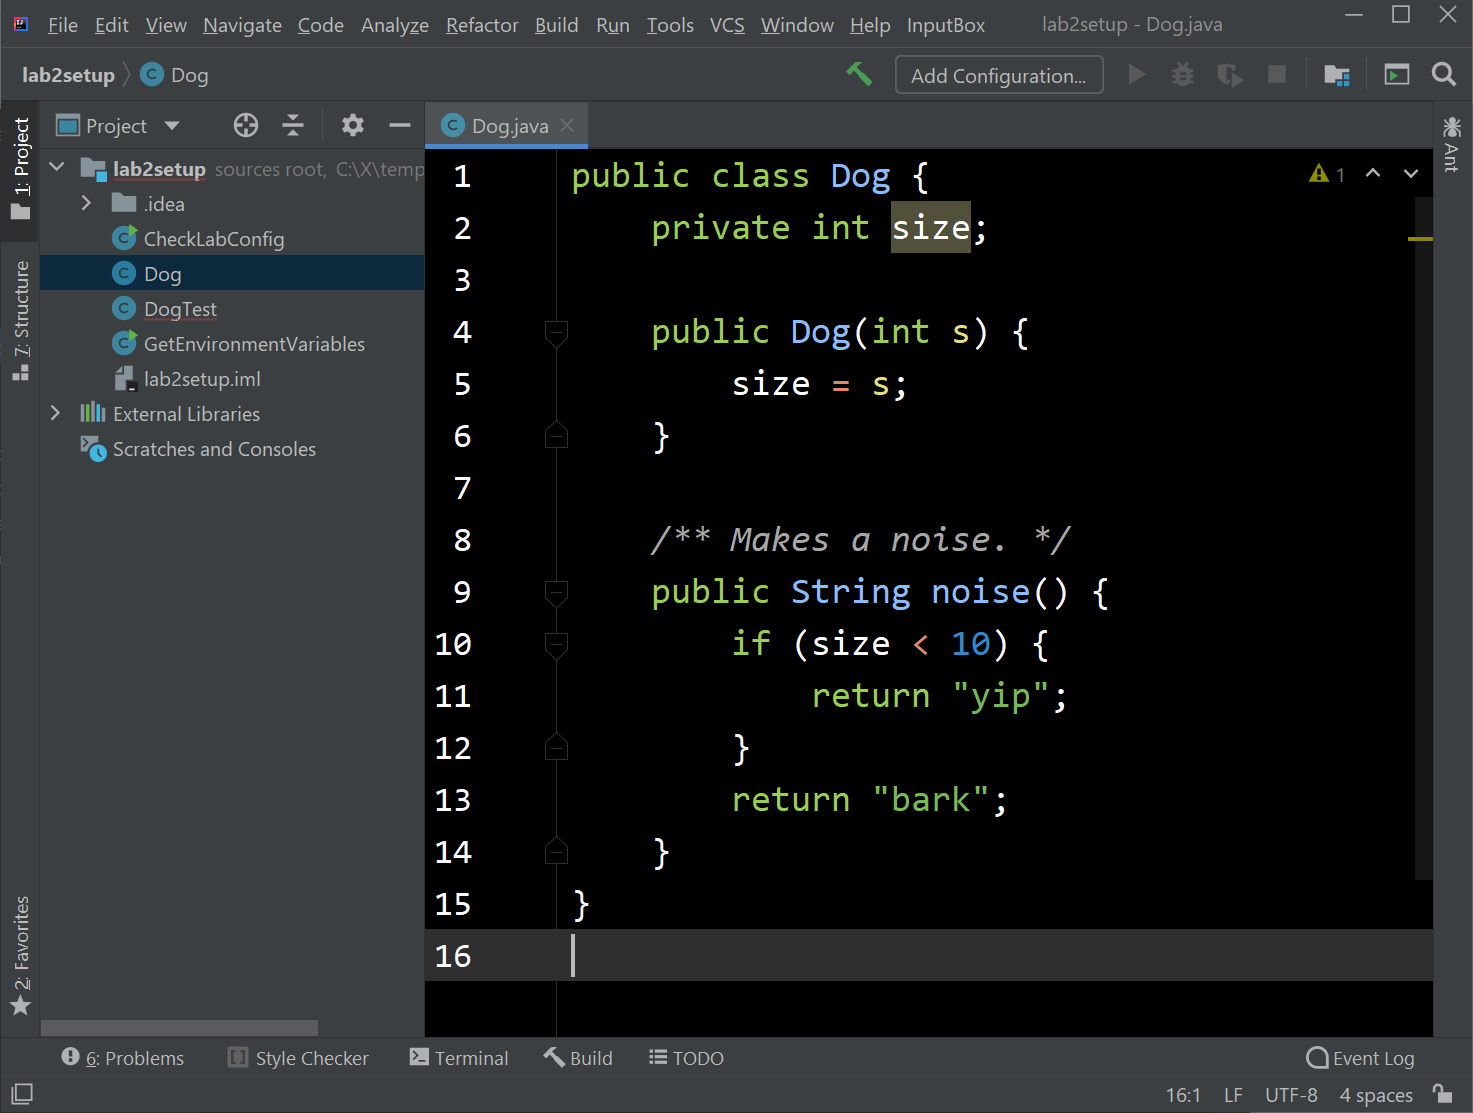Click Collapse All icon in Project panel

tap(293, 125)
